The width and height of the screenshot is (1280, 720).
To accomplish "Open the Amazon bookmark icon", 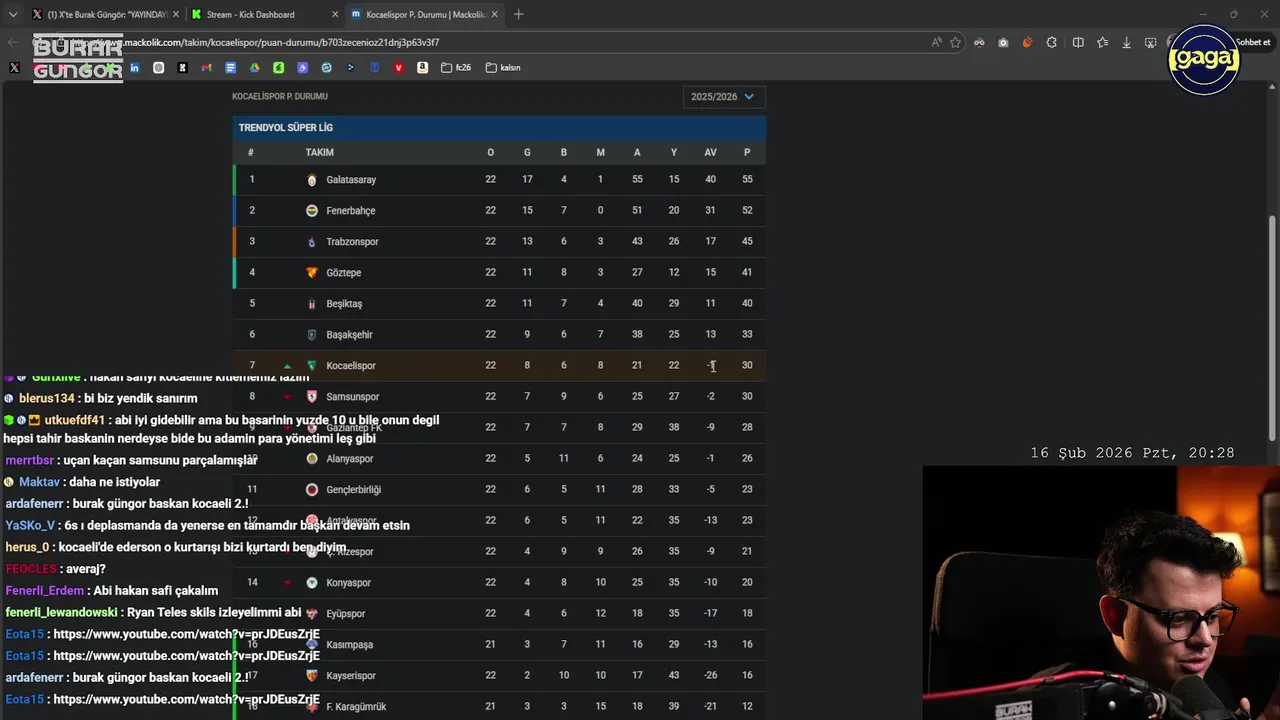I will pyautogui.click(x=423, y=68).
